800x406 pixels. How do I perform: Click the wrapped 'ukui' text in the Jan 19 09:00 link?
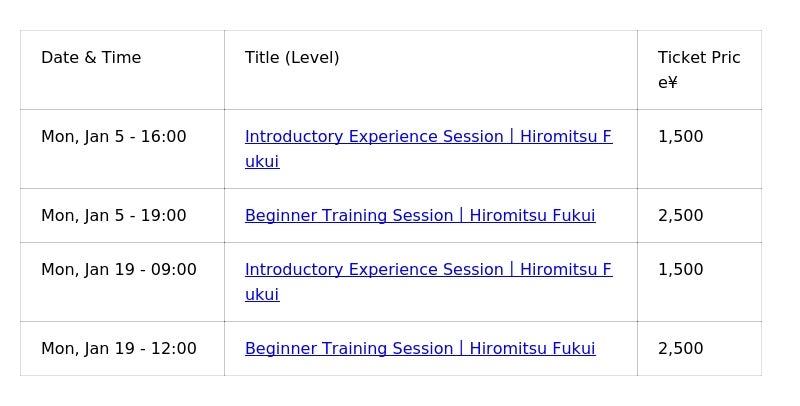click(262, 295)
